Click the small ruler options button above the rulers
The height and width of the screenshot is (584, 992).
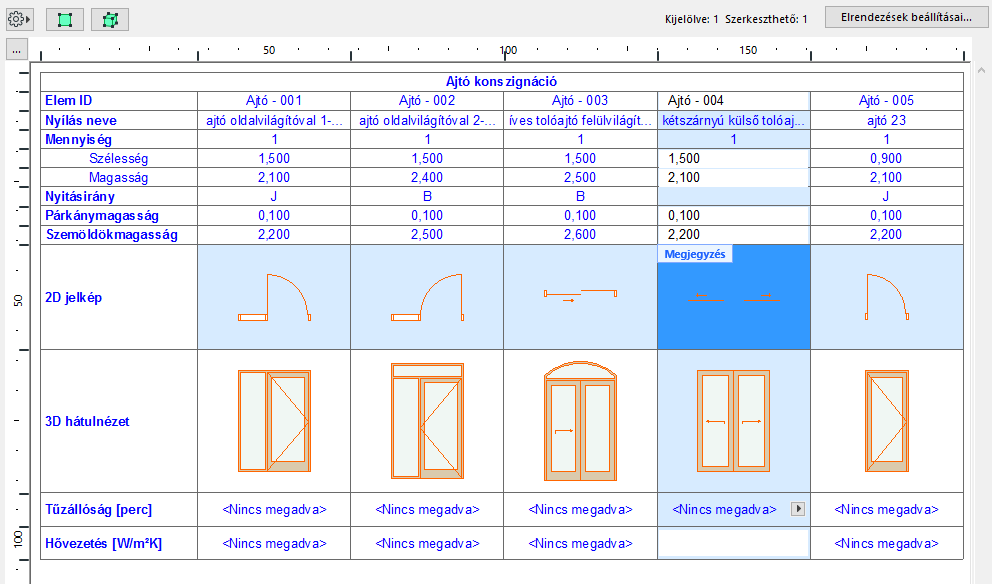(15, 47)
